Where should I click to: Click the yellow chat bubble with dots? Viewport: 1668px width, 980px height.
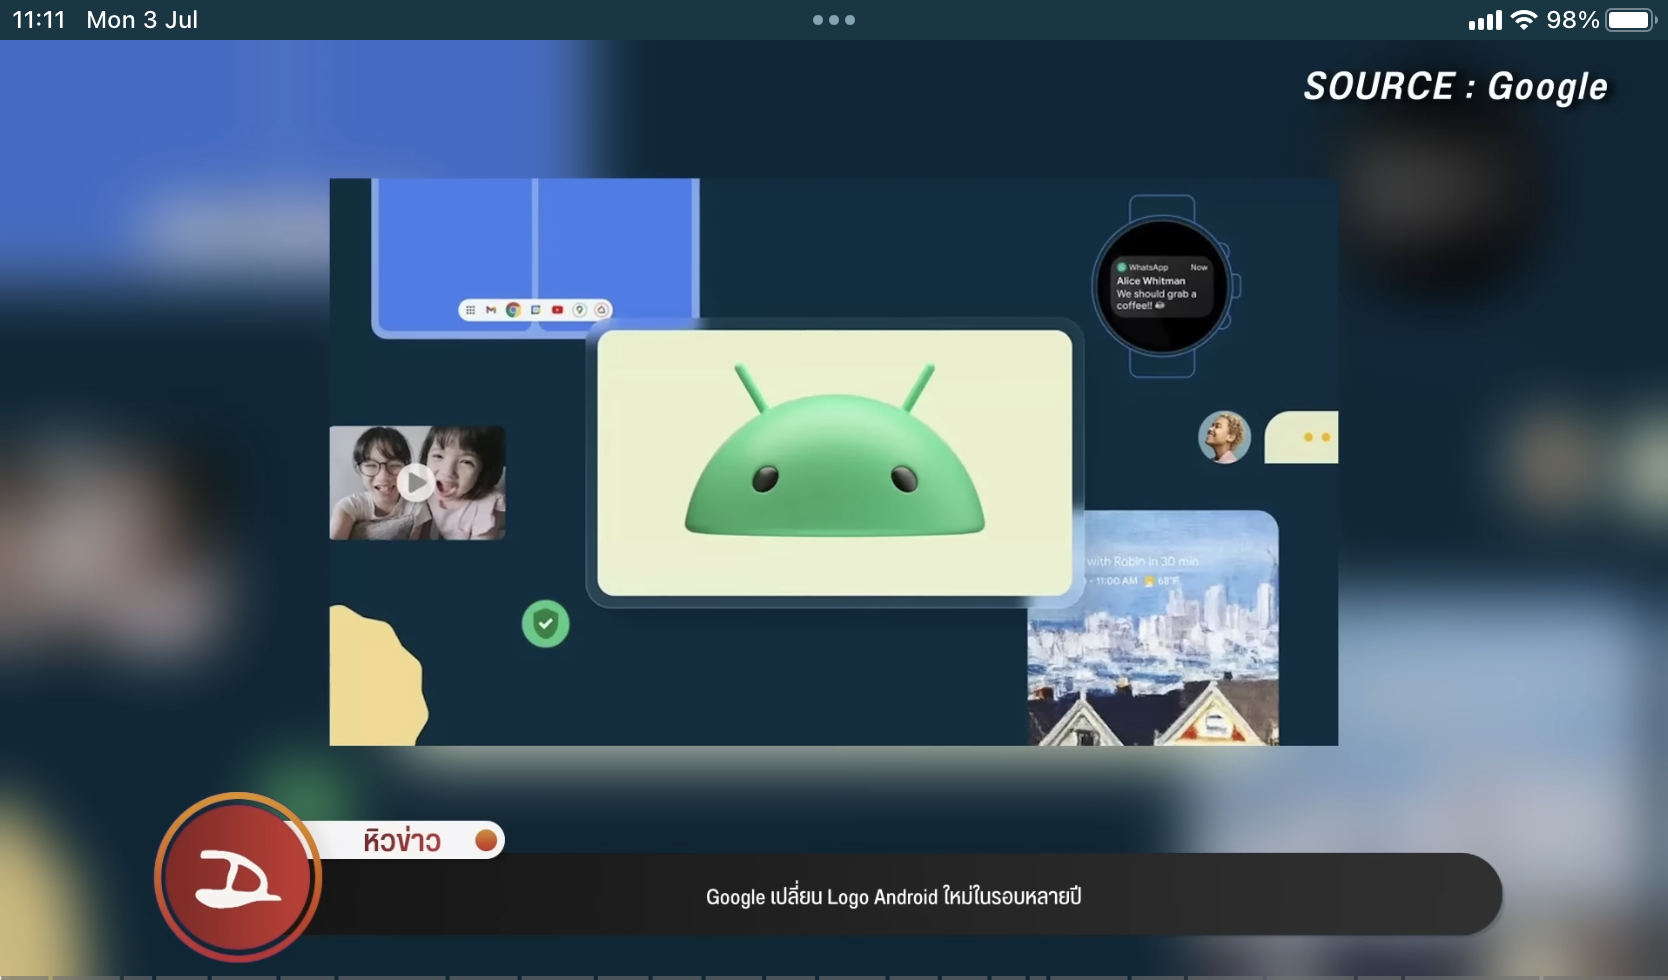pyautogui.click(x=1301, y=437)
